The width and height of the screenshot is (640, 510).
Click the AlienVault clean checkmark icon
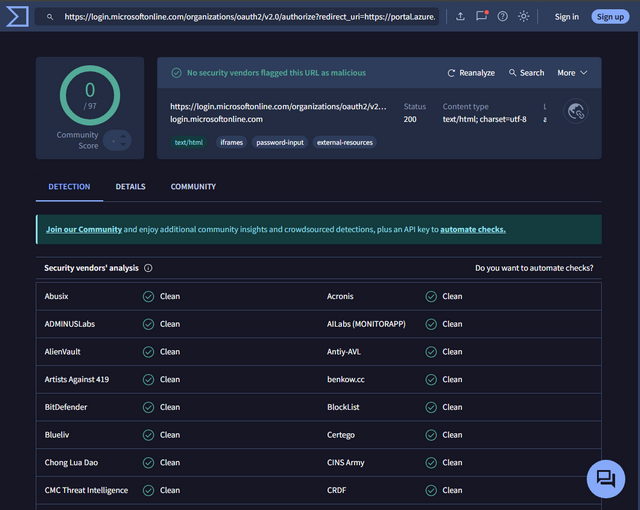[149, 352]
